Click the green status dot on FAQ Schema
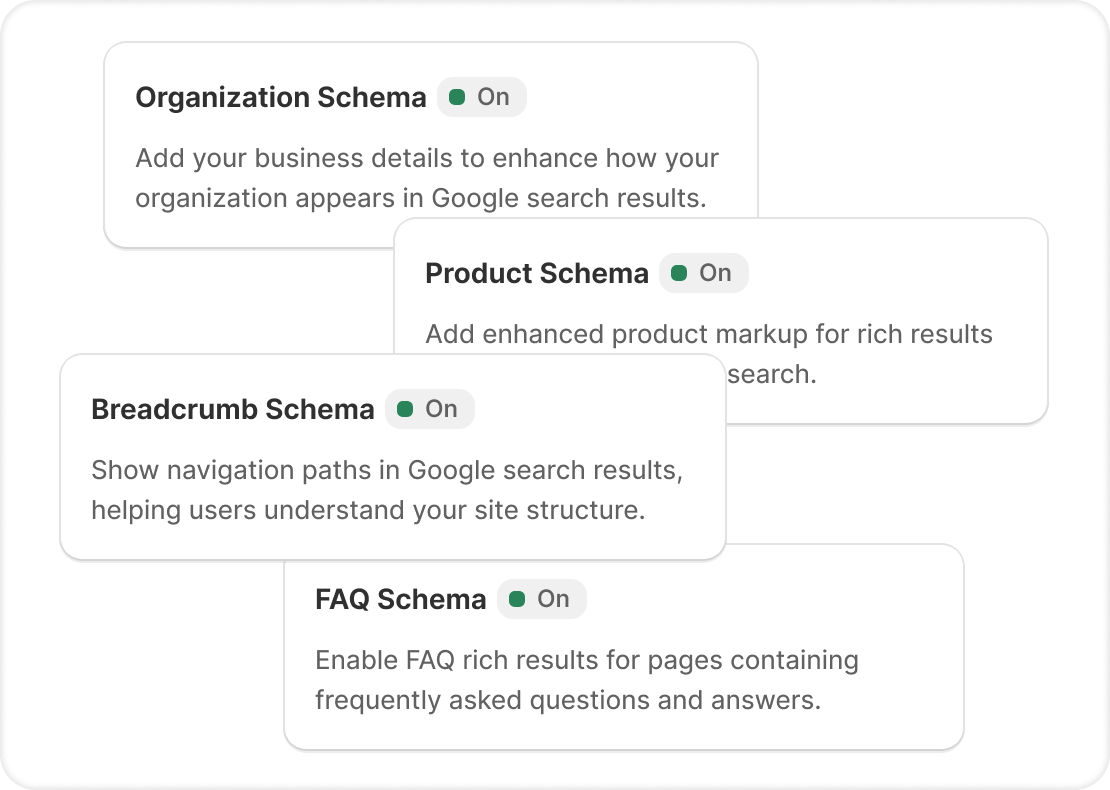 [517, 599]
